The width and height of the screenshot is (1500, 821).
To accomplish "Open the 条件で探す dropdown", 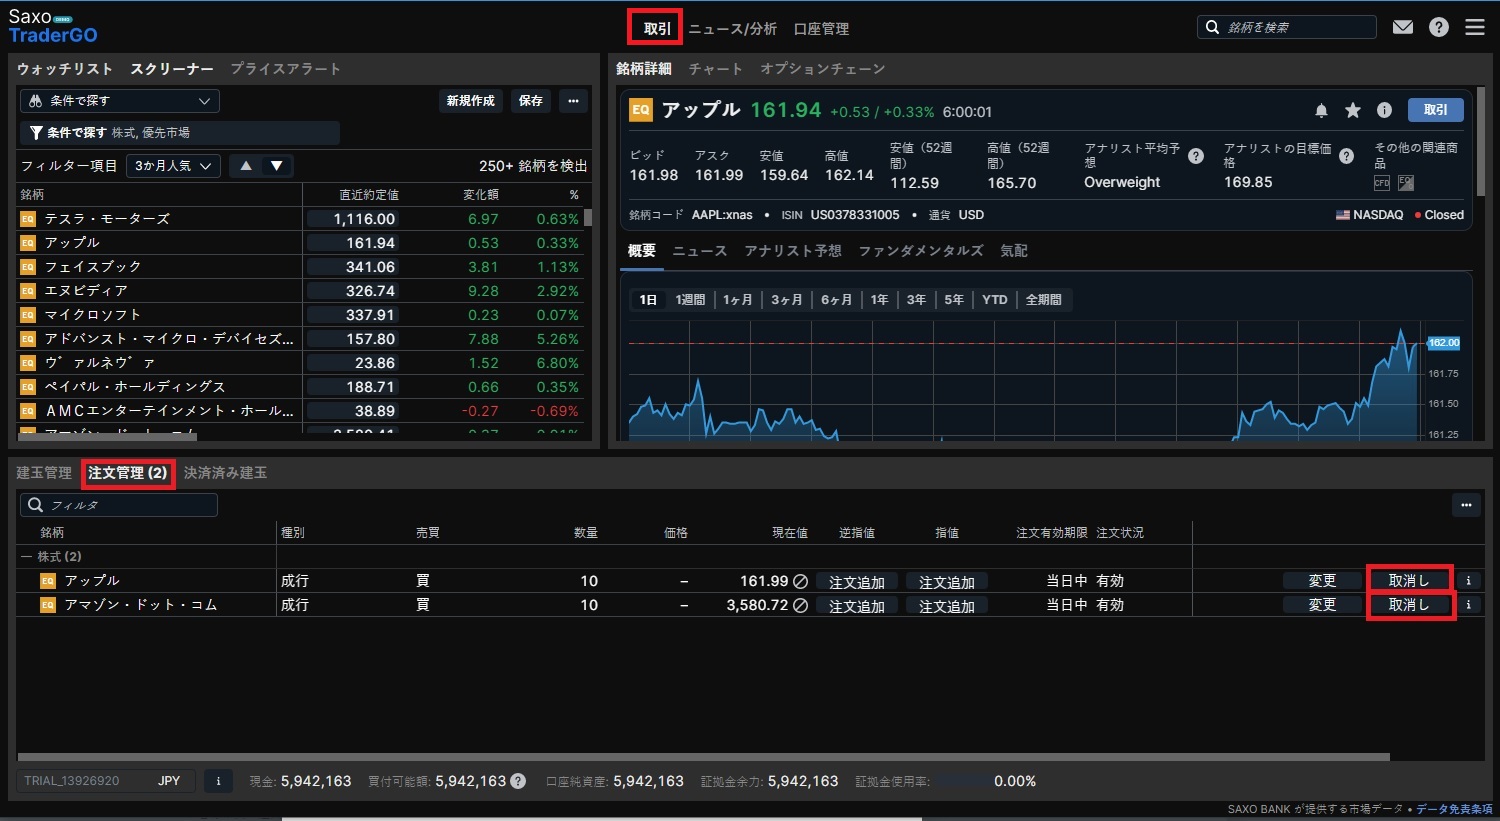I will [120, 101].
